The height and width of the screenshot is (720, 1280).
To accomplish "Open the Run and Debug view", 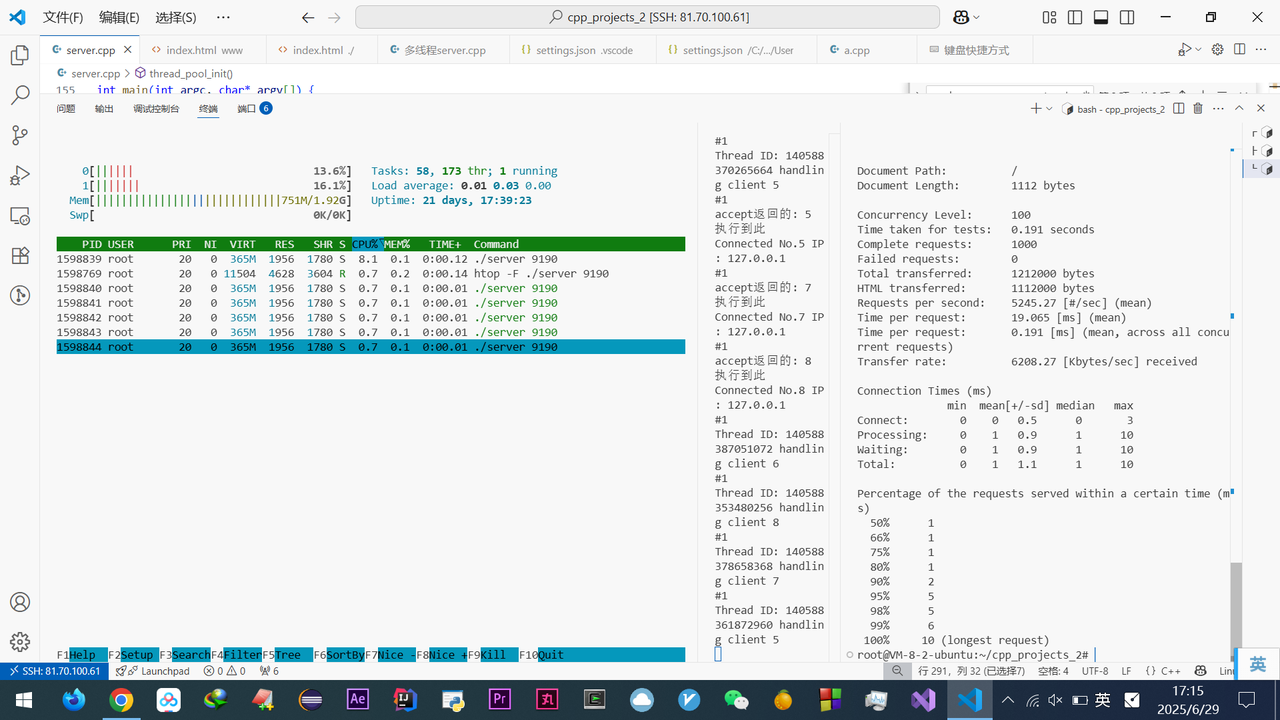I will [19, 175].
